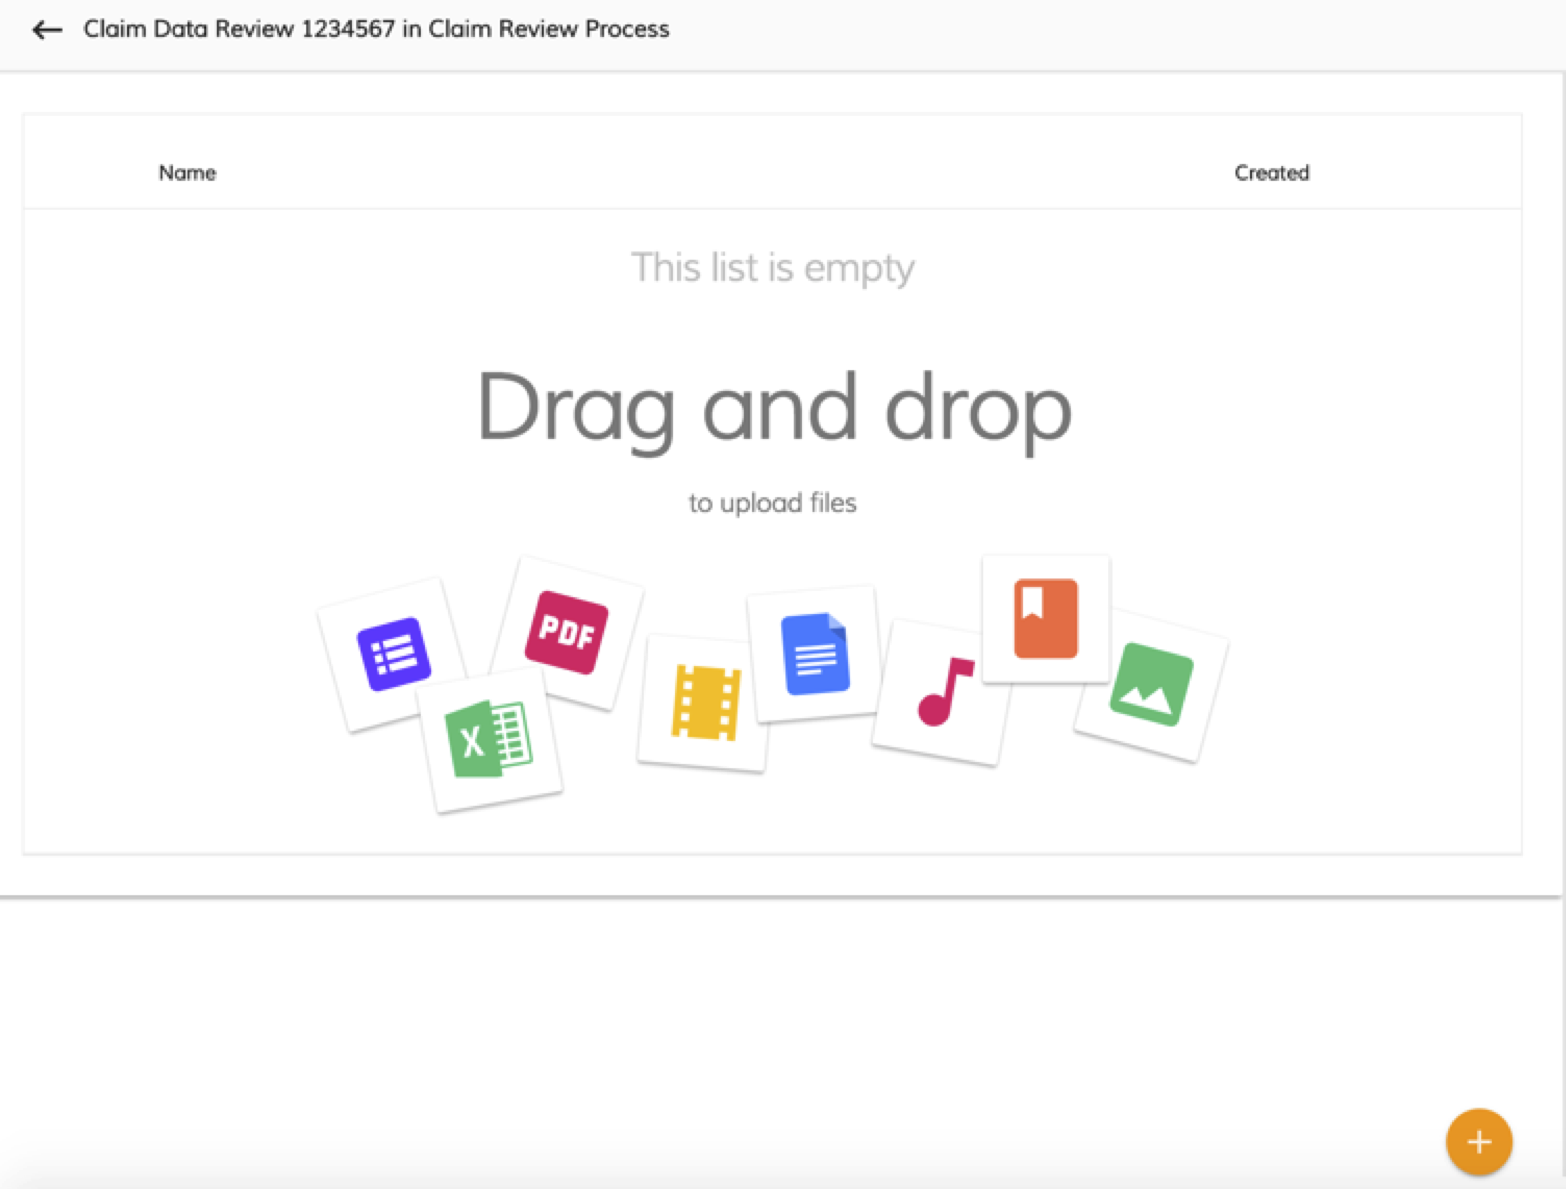Click the 'to upload files' caption
Image resolution: width=1566 pixels, height=1189 pixels.
point(772,503)
